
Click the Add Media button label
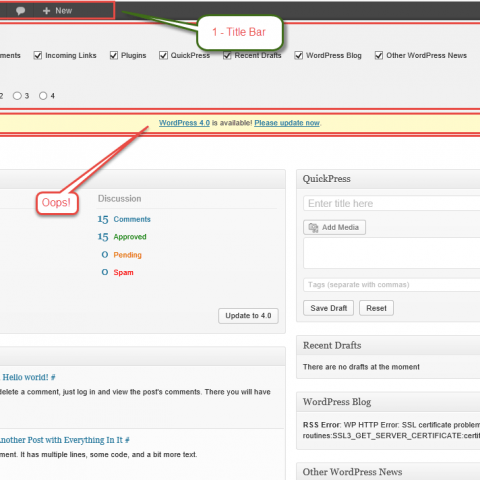pyautogui.click(x=340, y=227)
